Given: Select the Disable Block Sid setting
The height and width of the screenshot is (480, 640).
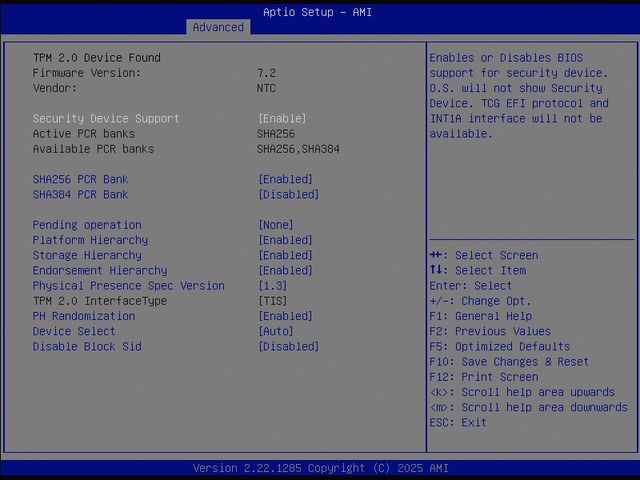Looking at the screenshot, I should tap(87, 347).
